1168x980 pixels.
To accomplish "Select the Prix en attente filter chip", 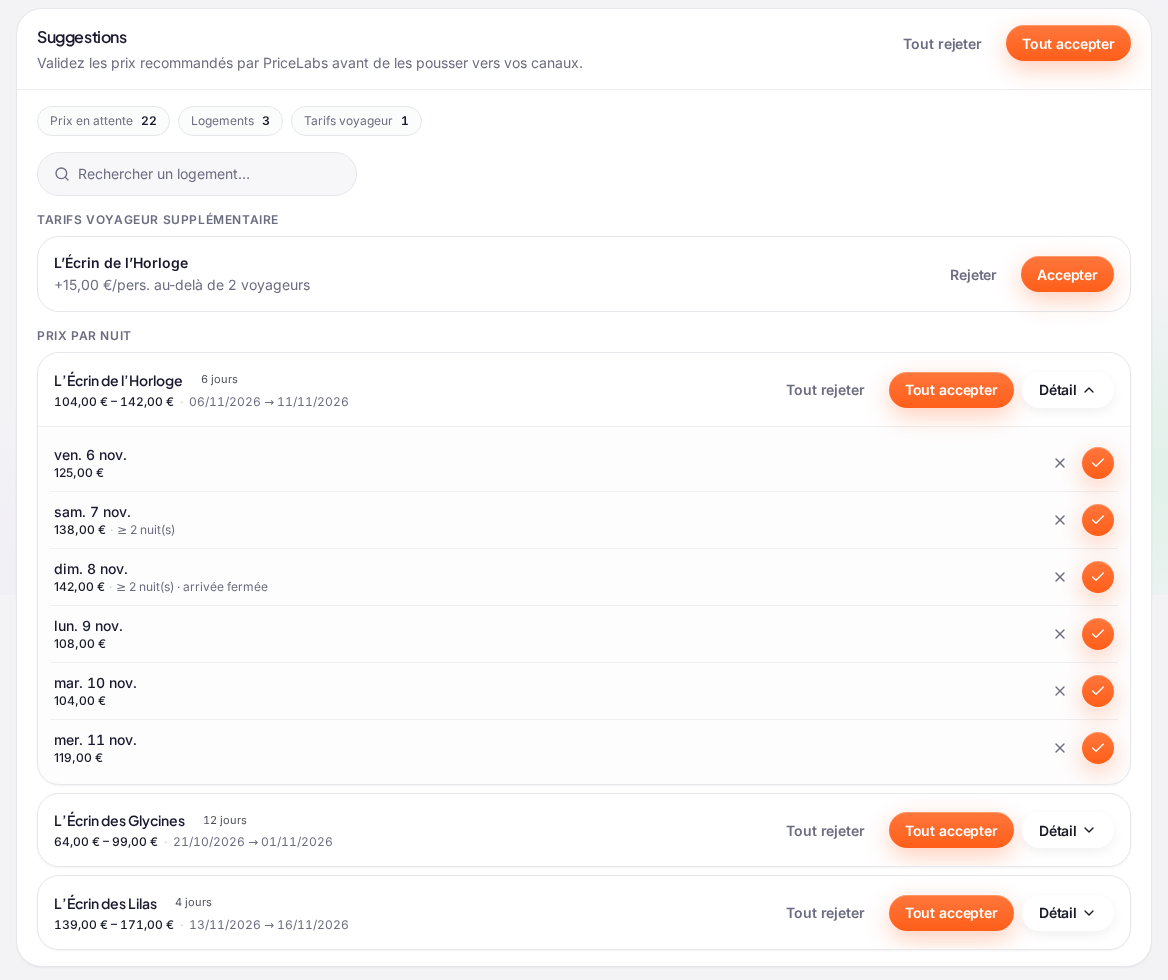I will (104, 121).
